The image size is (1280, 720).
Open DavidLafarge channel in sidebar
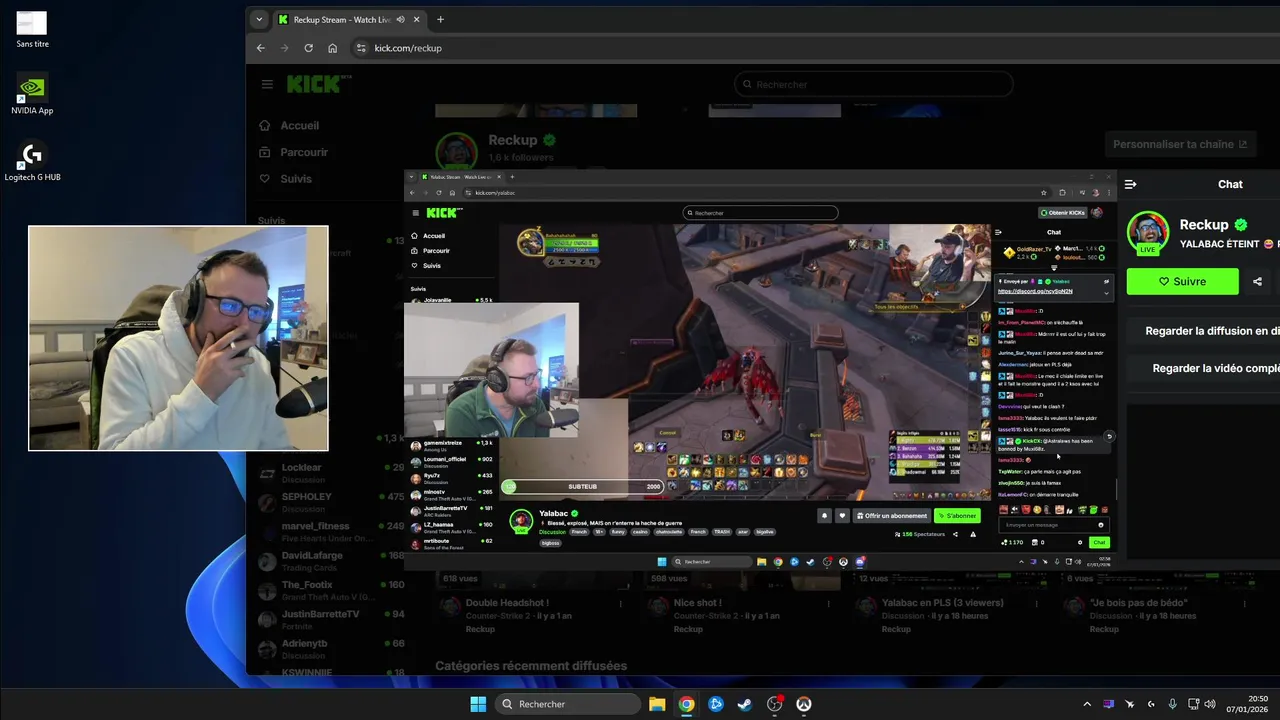tap(331, 561)
